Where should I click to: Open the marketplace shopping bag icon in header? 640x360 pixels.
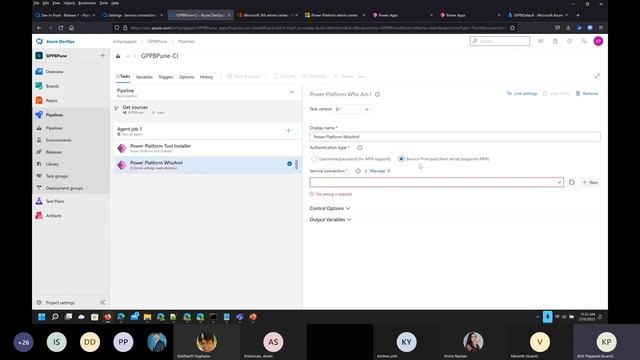coord(555,41)
